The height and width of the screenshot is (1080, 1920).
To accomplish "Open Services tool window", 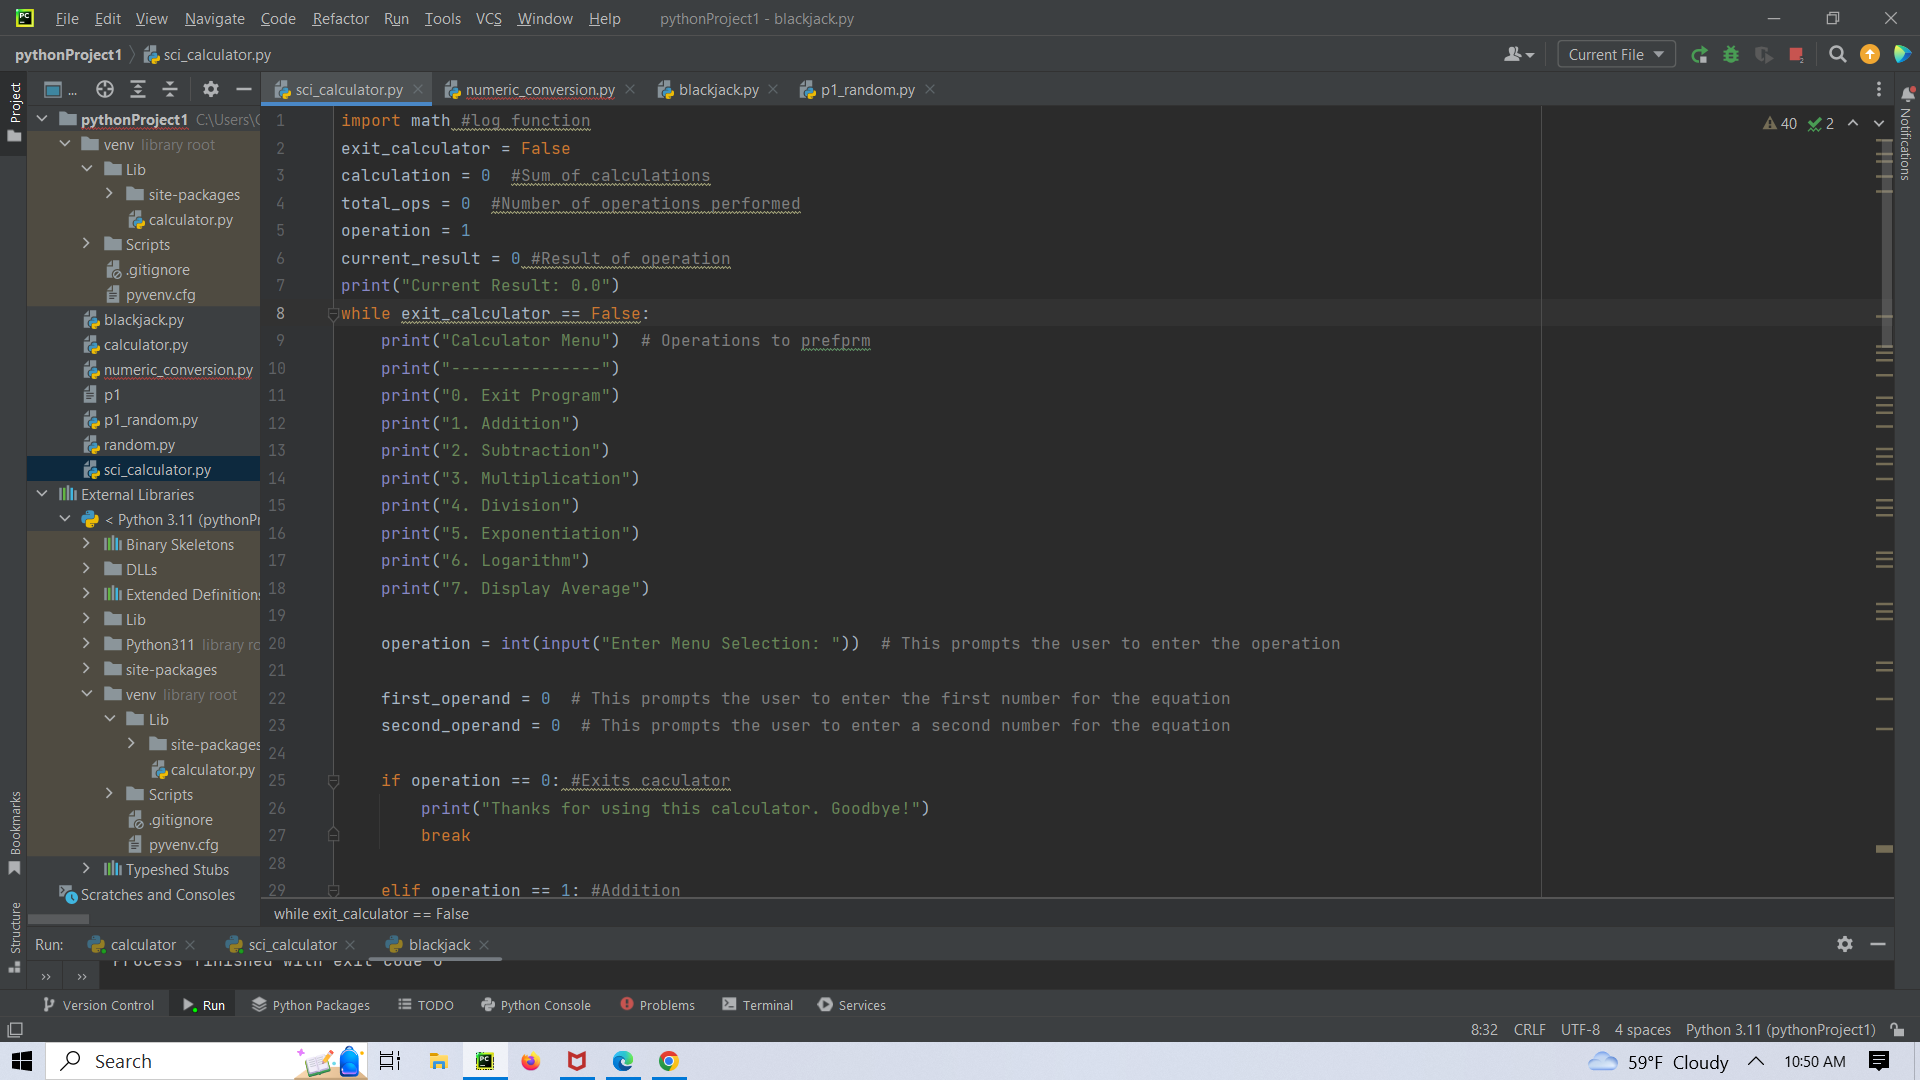I will pyautogui.click(x=852, y=1005).
